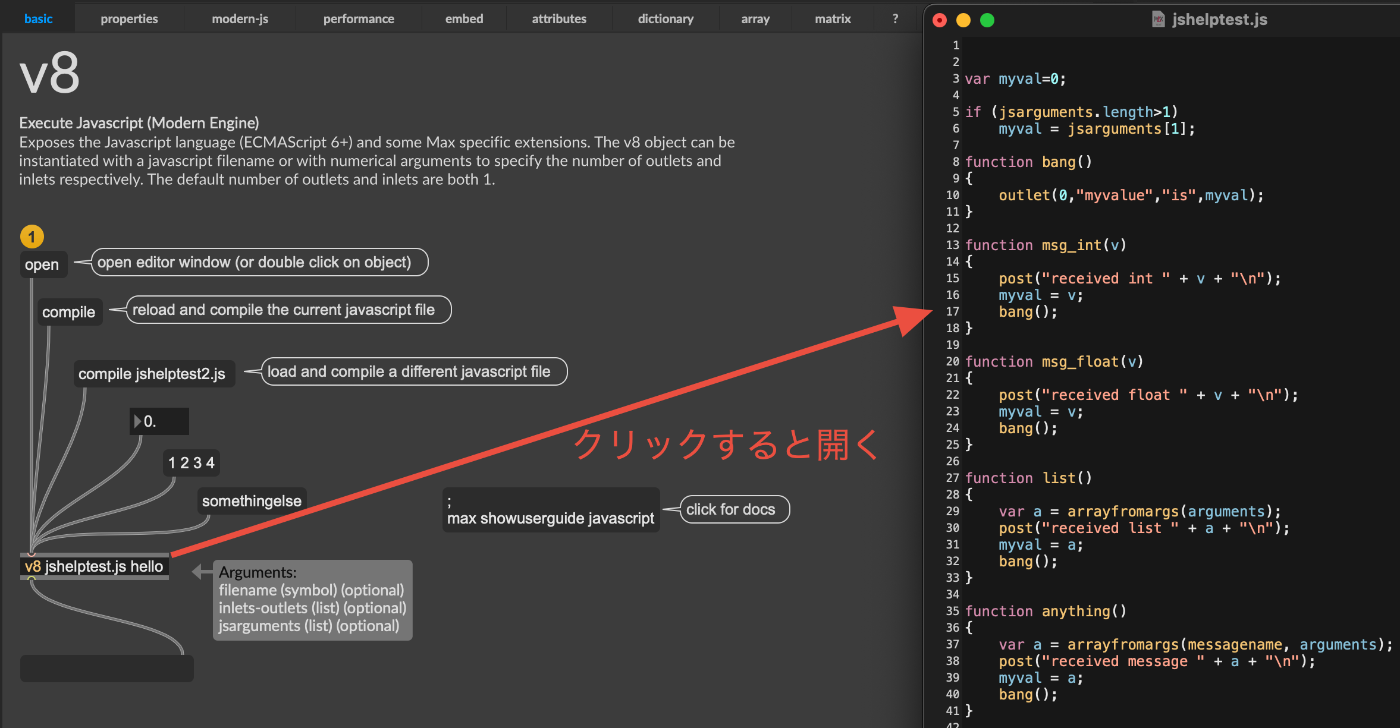Click the open message box
Image resolution: width=1400 pixels, height=728 pixels.
42,265
